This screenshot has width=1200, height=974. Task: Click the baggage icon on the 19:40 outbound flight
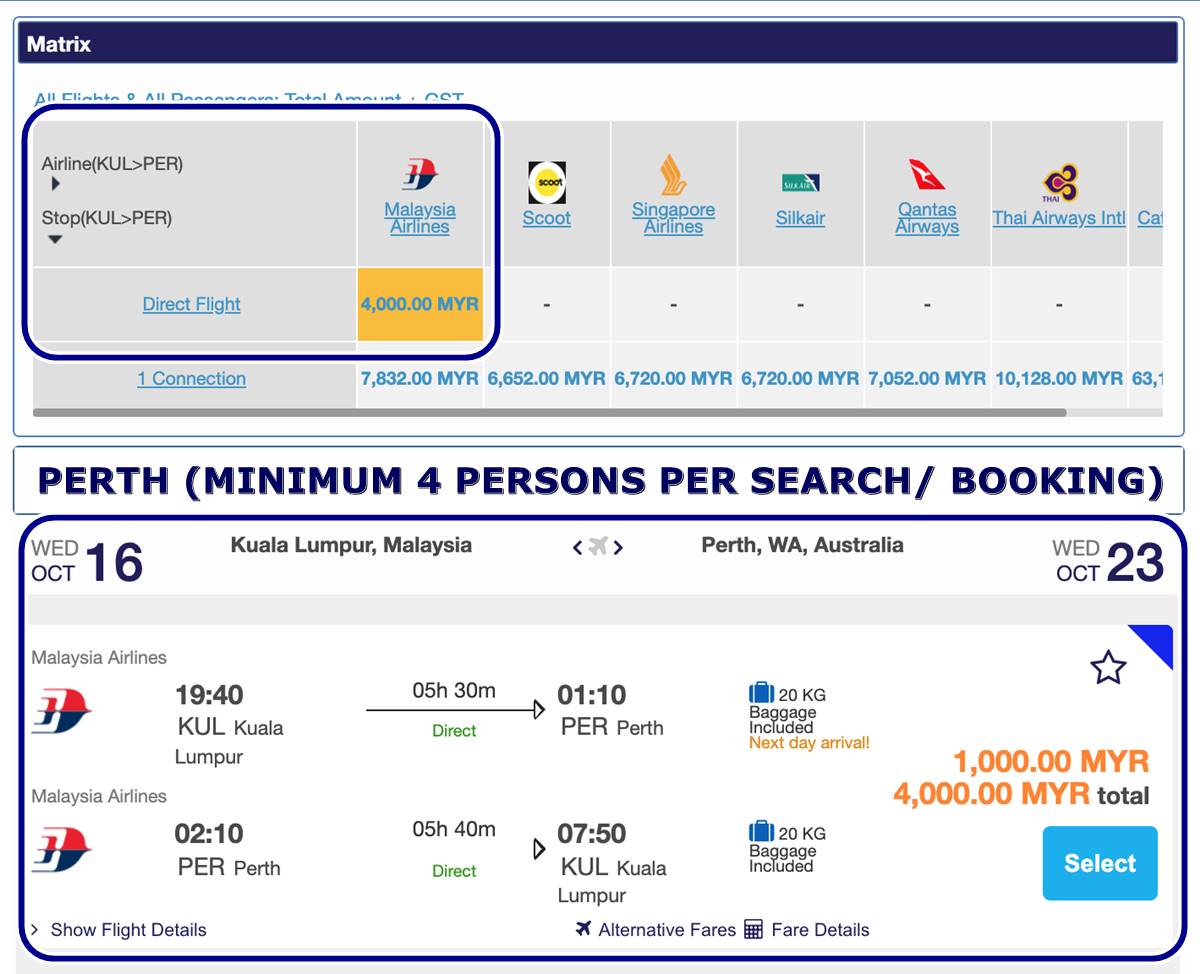click(762, 693)
